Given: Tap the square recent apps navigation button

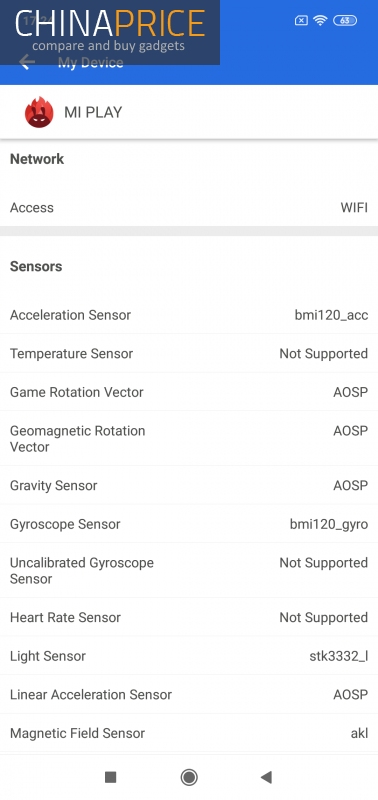Looking at the screenshot, I should [x=110, y=777].
